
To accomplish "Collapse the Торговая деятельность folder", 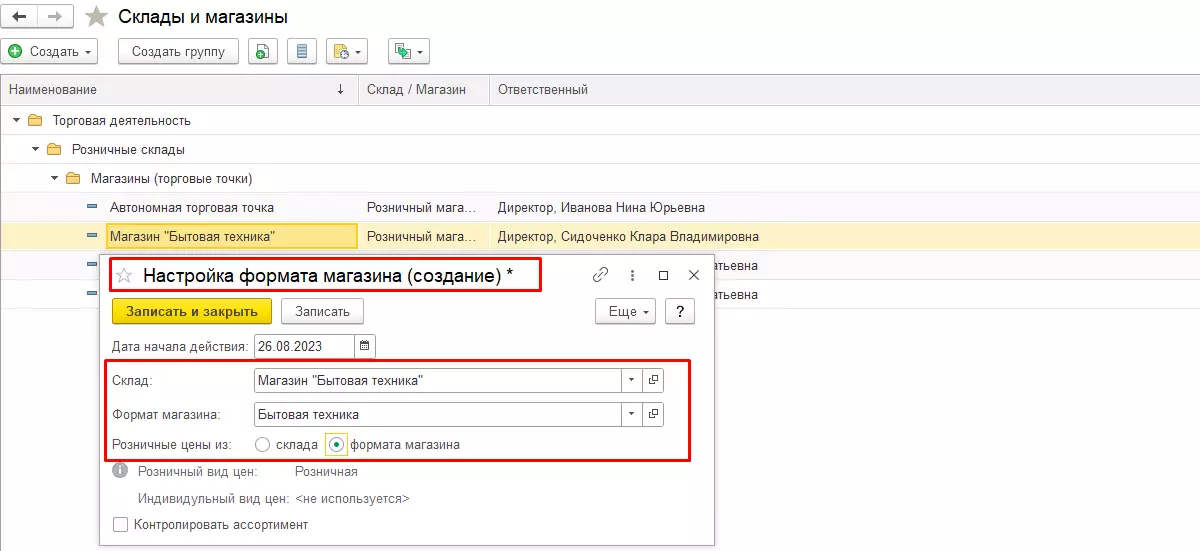I will click(16, 120).
